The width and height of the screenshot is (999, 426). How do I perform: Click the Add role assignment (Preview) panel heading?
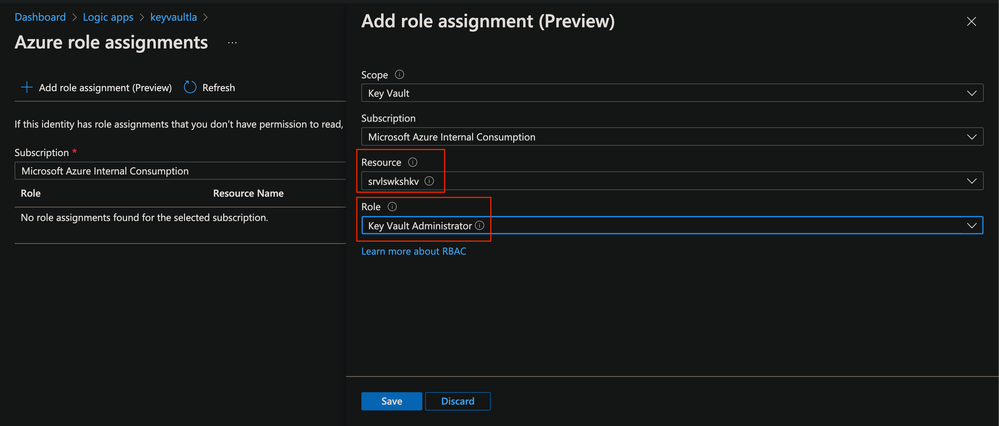coord(488,22)
